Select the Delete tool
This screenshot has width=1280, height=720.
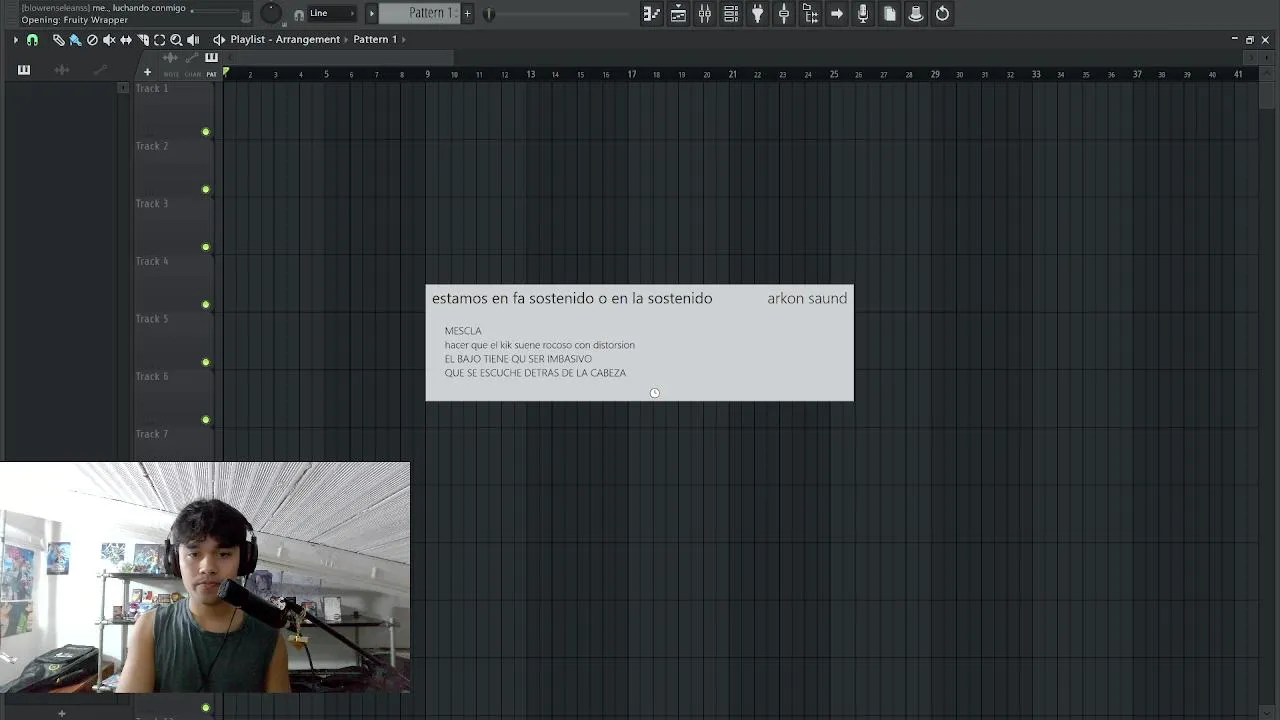(x=92, y=40)
